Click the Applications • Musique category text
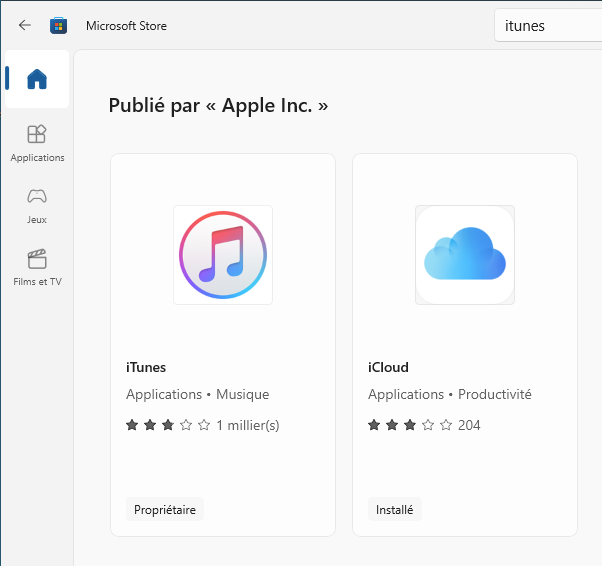The height and width of the screenshot is (566, 602). [198, 394]
